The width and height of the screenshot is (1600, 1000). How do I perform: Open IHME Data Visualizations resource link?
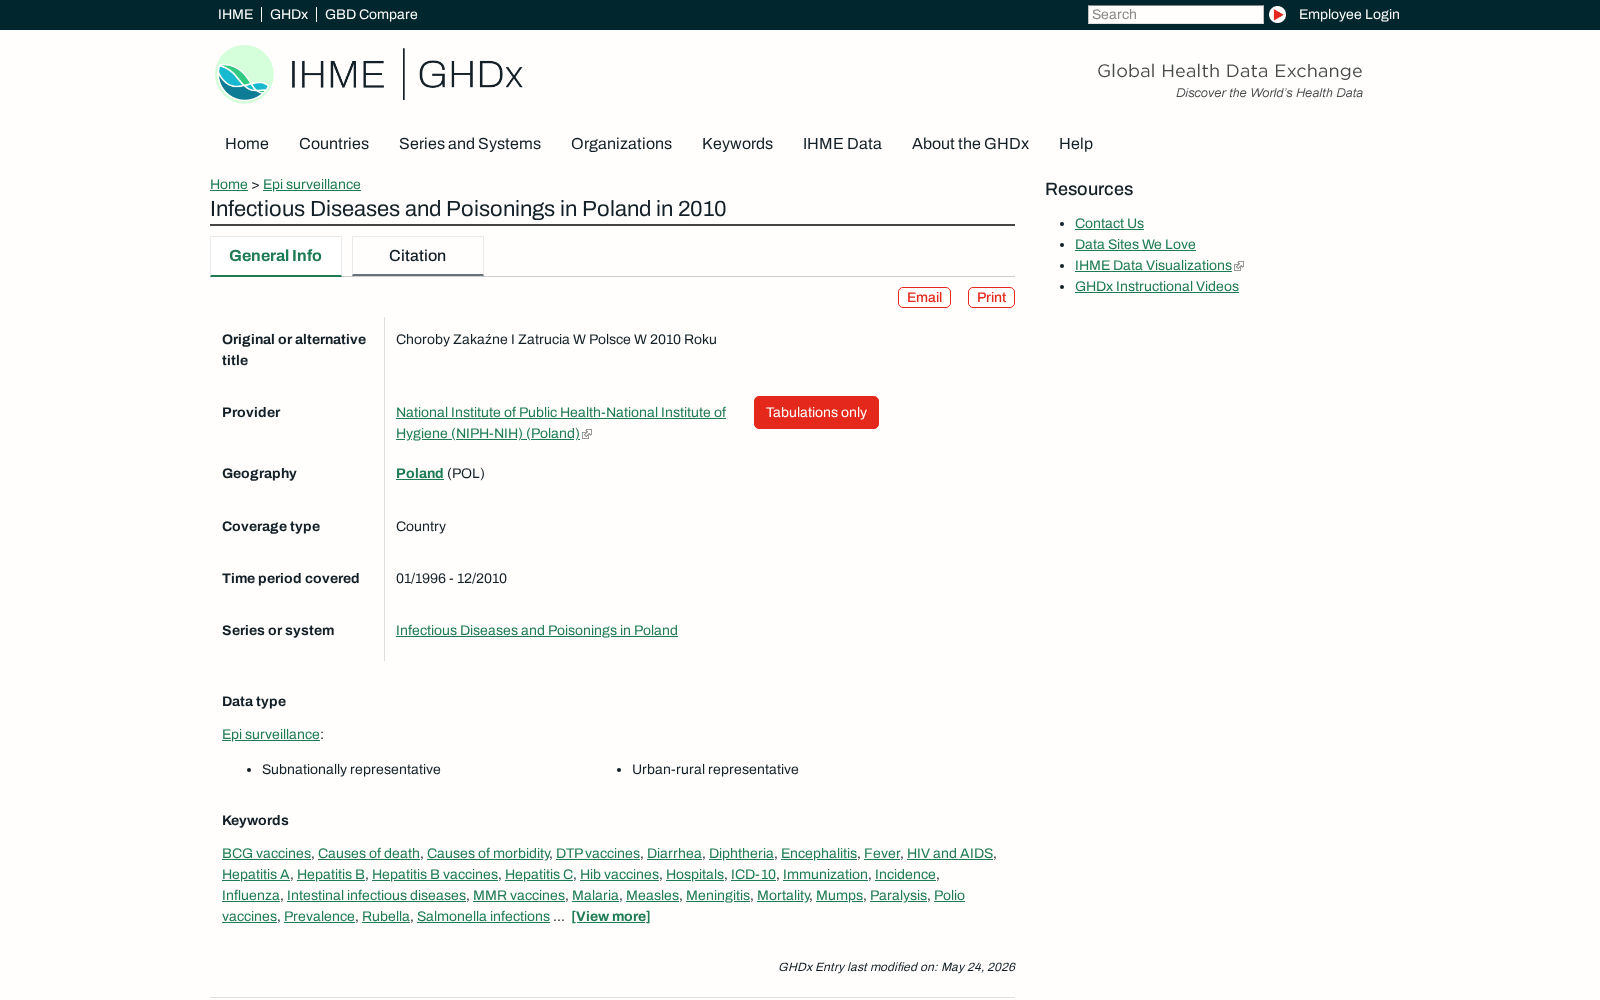[1153, 265]
